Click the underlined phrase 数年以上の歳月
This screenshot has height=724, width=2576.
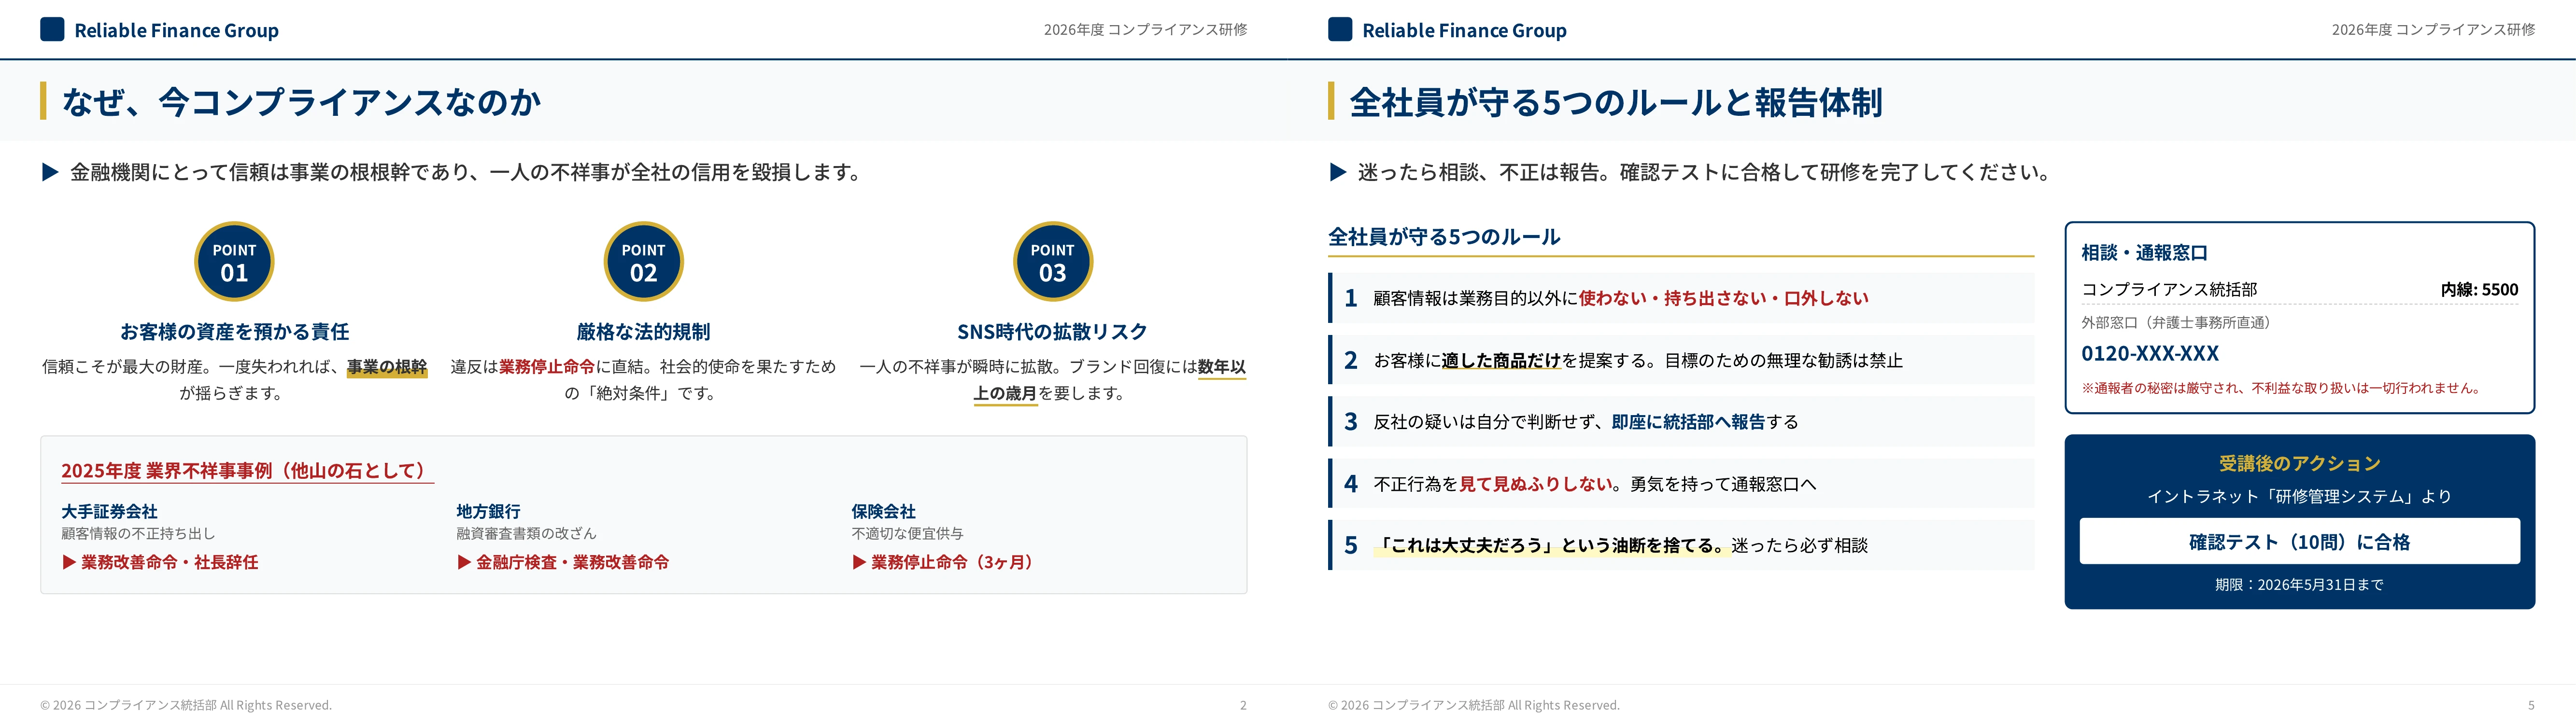point(1110,380)
